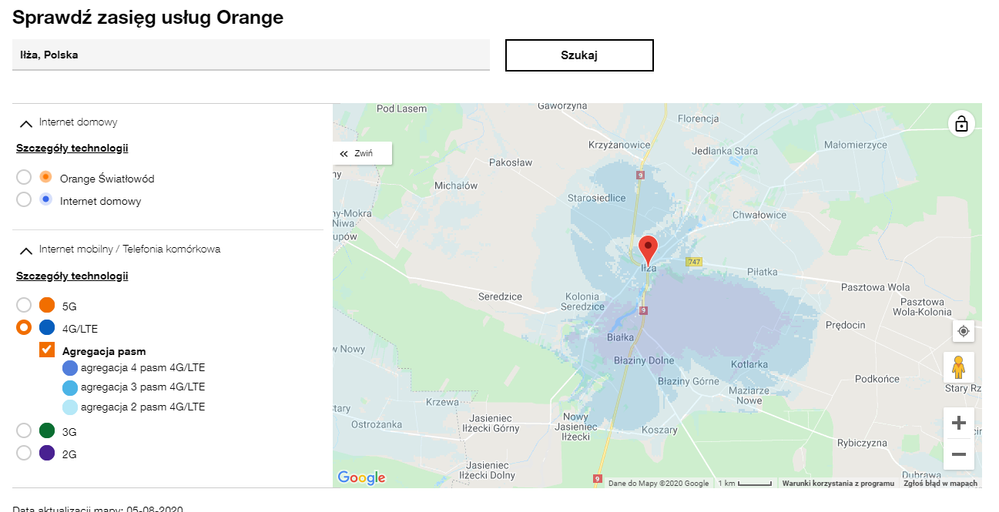Select the 5G radio button

(24, 305)
